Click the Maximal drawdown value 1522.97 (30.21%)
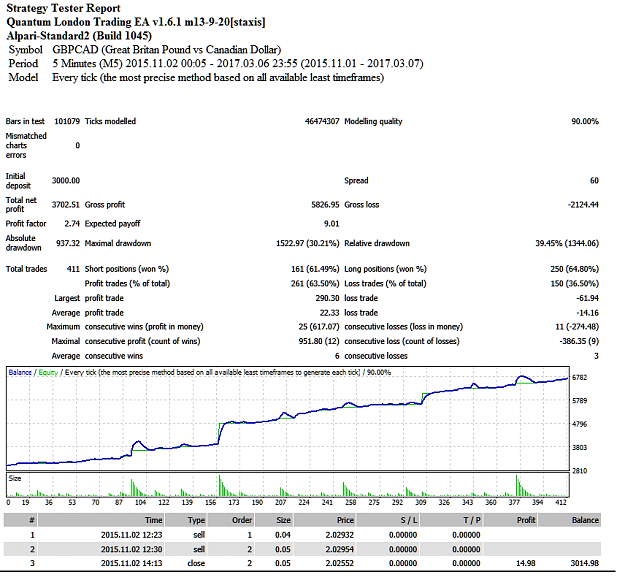625x580 pixels. [308, 243]
